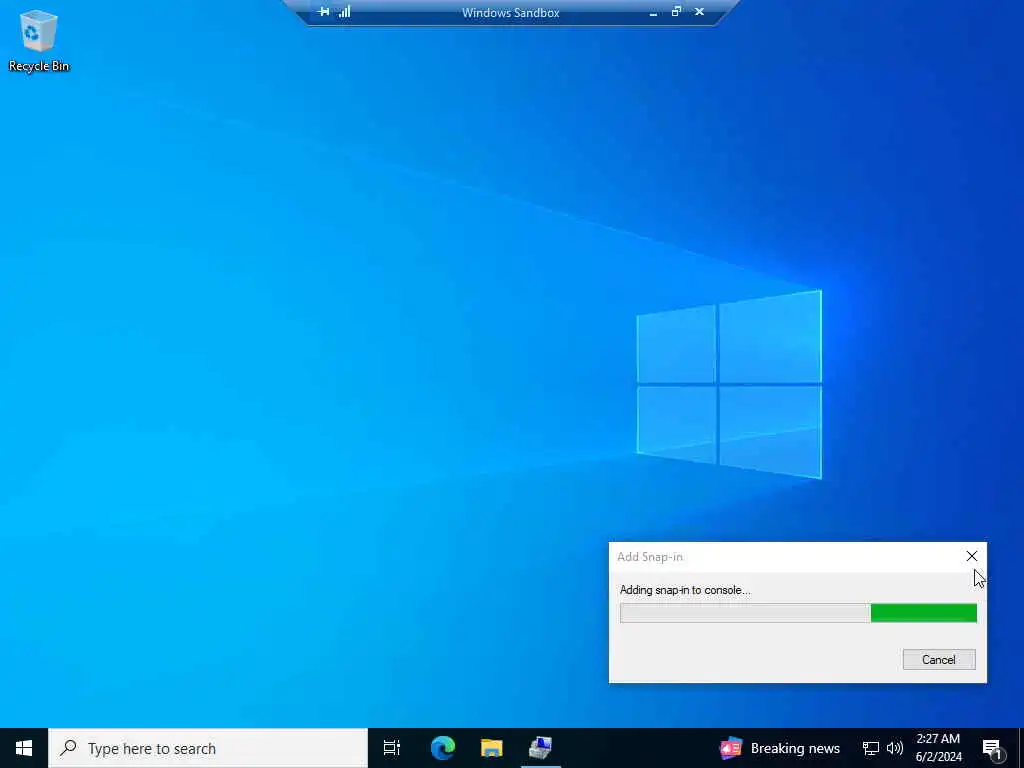Open Task View from the taskbar
The width and height of the screenshot is (1024, 768).
pyautogui.click(x=392, y=748)
